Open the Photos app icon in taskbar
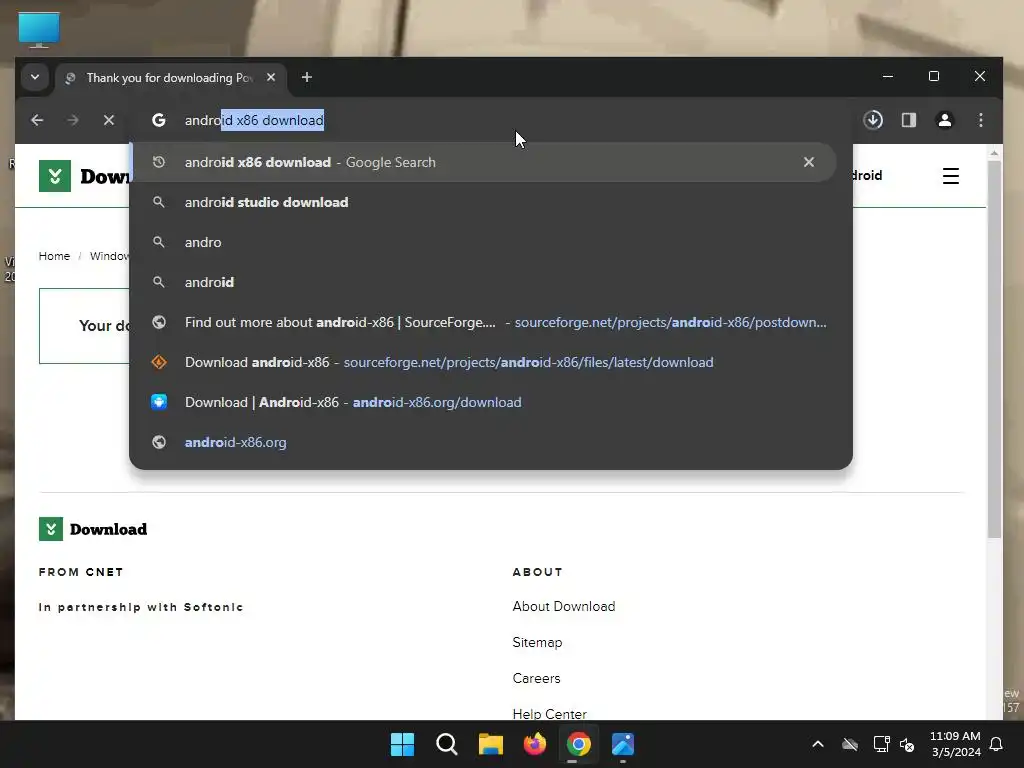 point(623,744)
